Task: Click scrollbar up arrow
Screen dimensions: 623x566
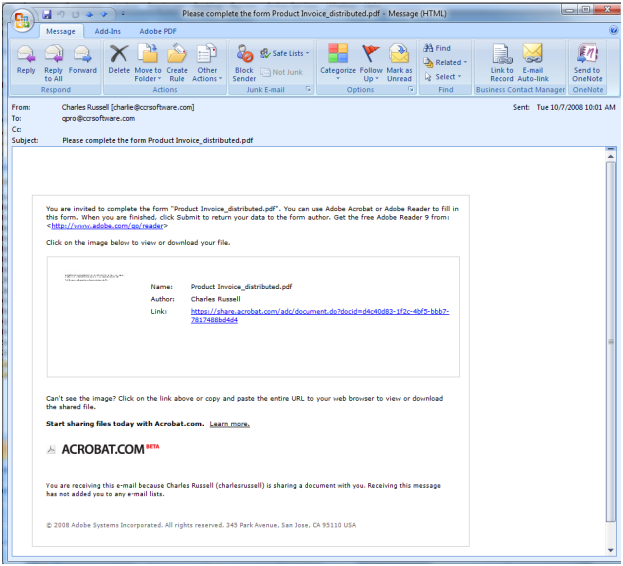Action: 611,156
